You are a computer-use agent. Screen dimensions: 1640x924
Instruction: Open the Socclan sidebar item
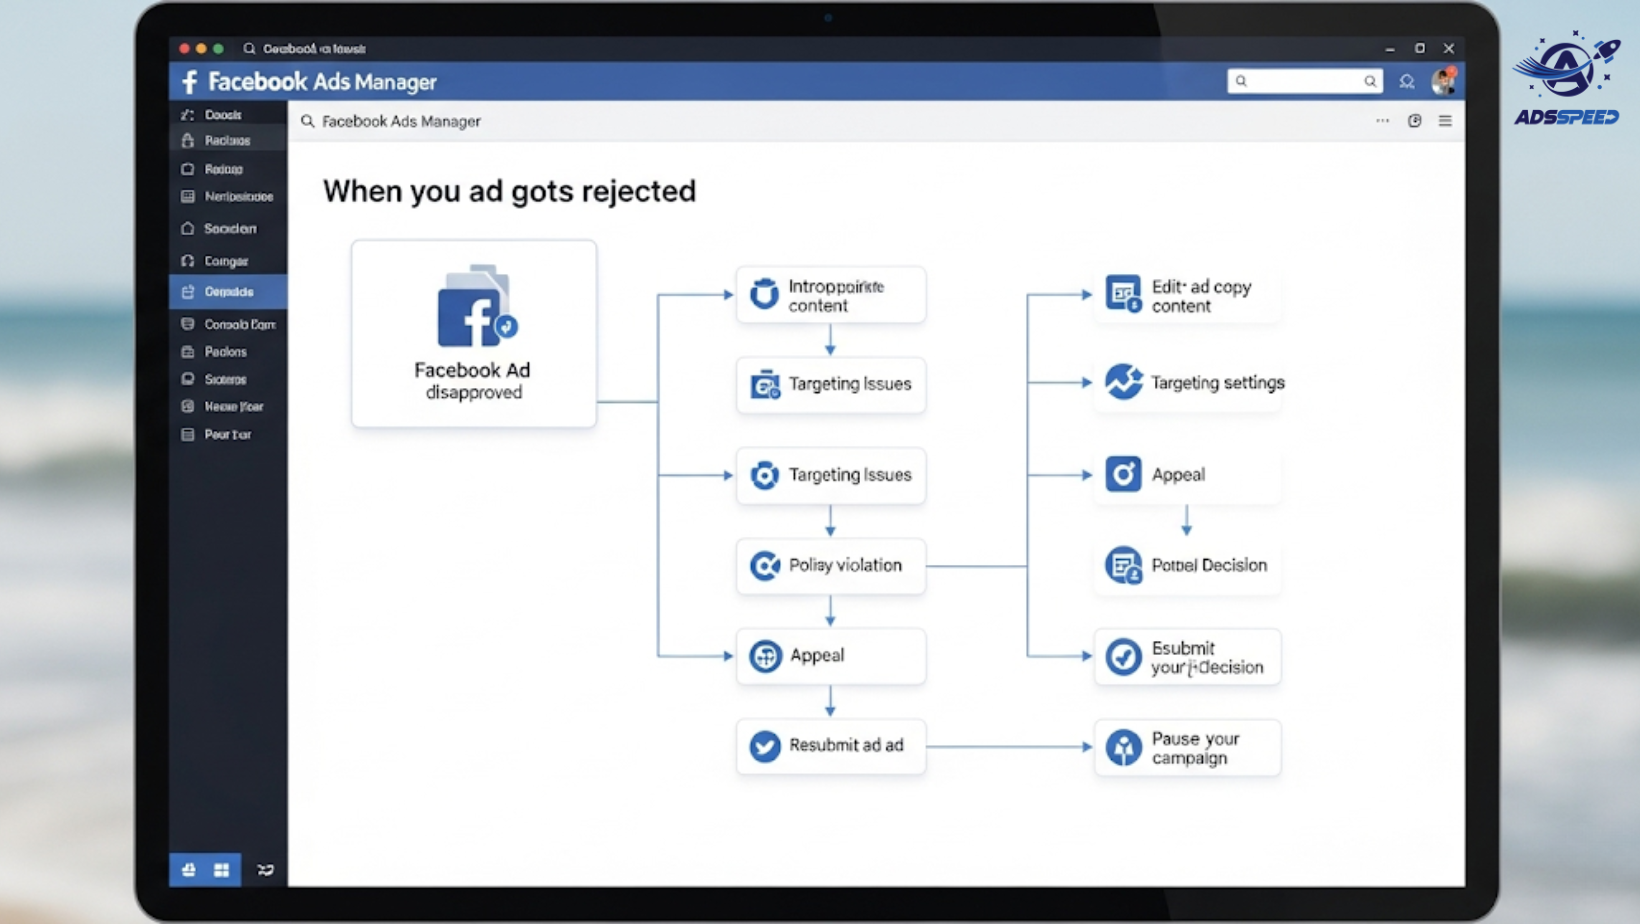click(228, 229)
